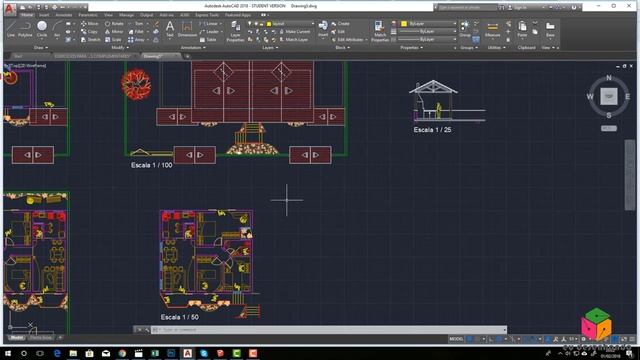Expand the Modify panel
The height and width of the screenshot is (360, 640).
(120, 48)
